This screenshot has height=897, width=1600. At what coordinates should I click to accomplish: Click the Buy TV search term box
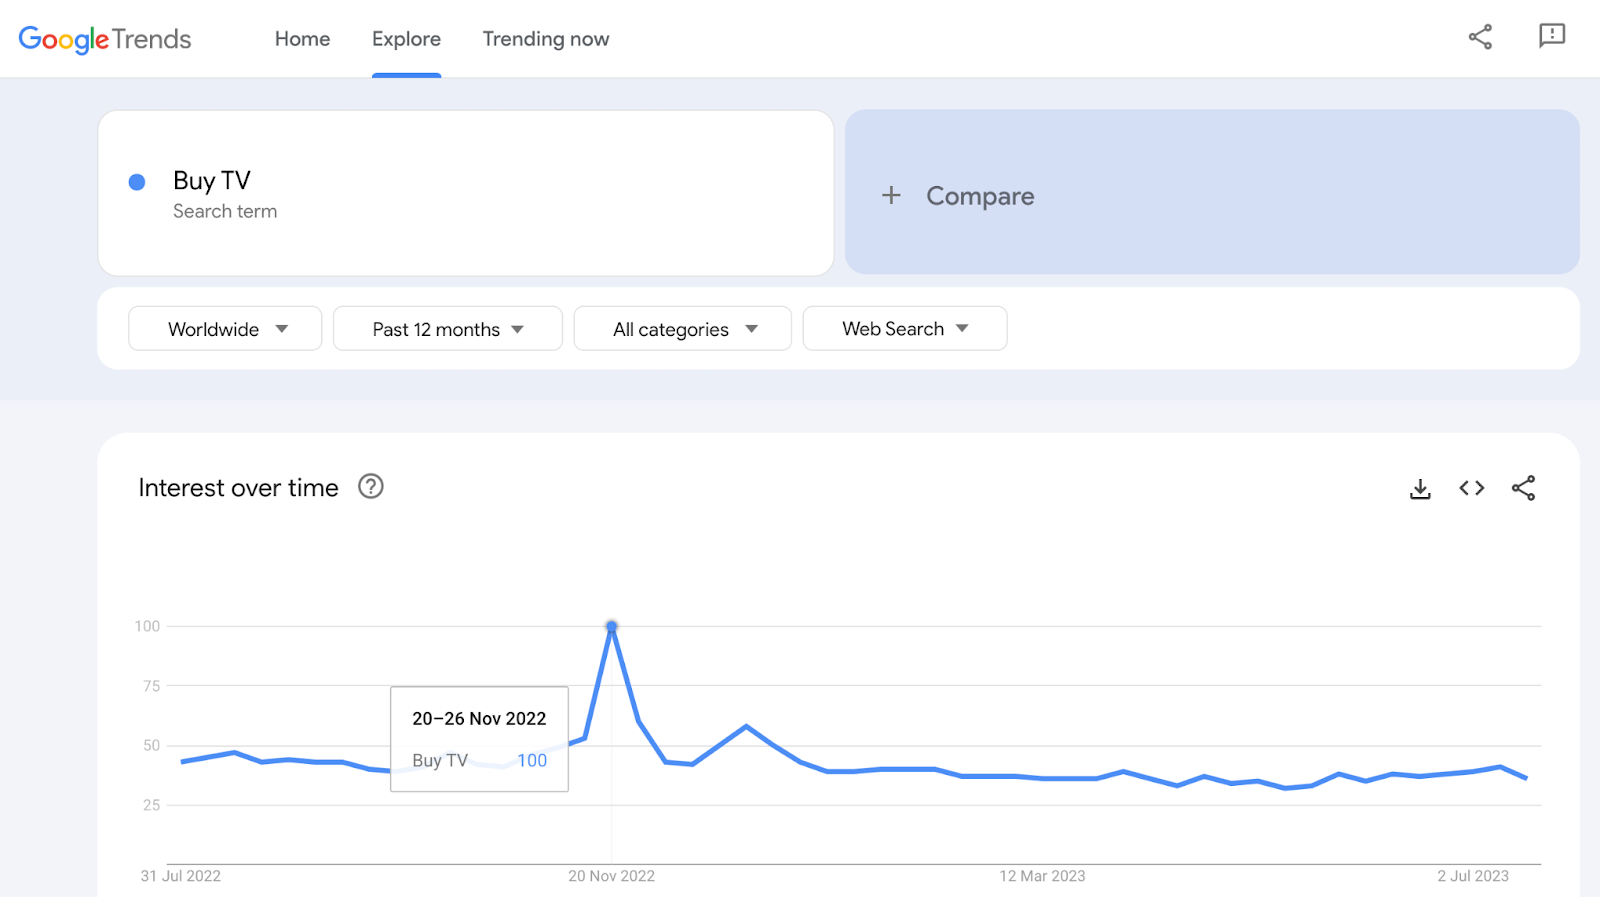pos(466,193)
